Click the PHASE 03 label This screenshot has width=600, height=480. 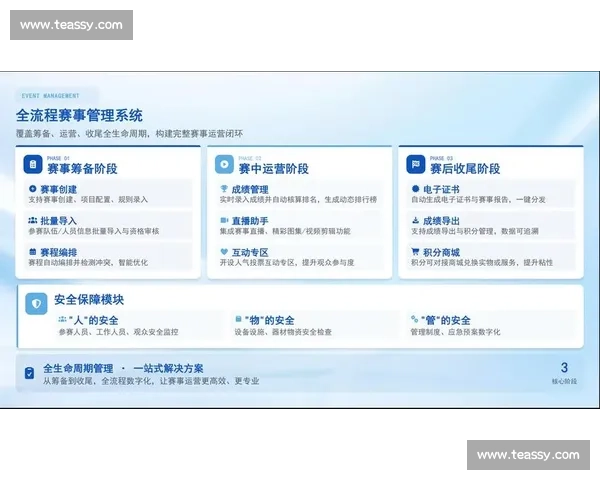click(x=441, y=158)
